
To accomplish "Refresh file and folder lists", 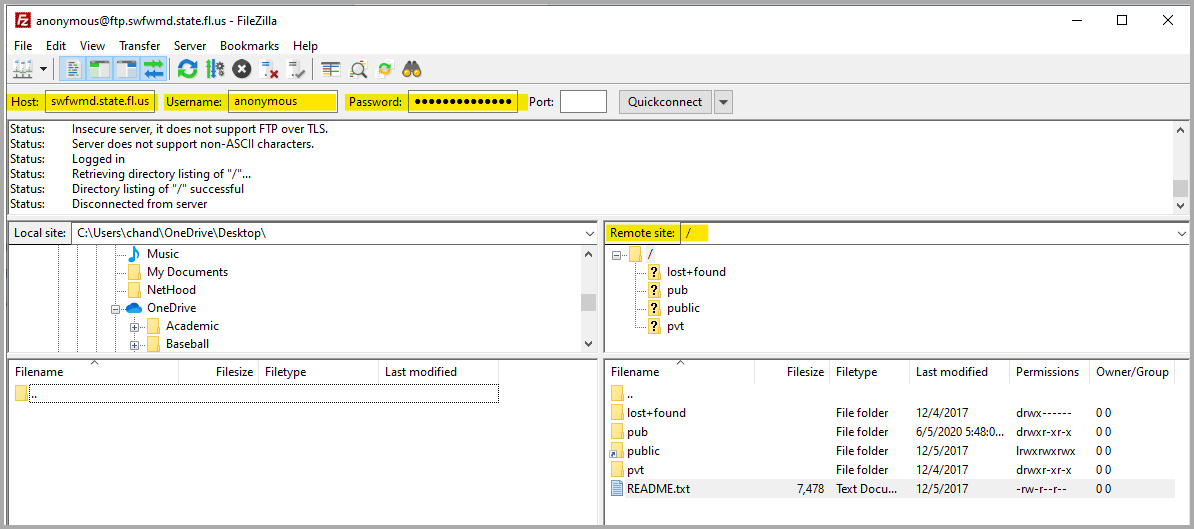I will click(x=187, y=69).
